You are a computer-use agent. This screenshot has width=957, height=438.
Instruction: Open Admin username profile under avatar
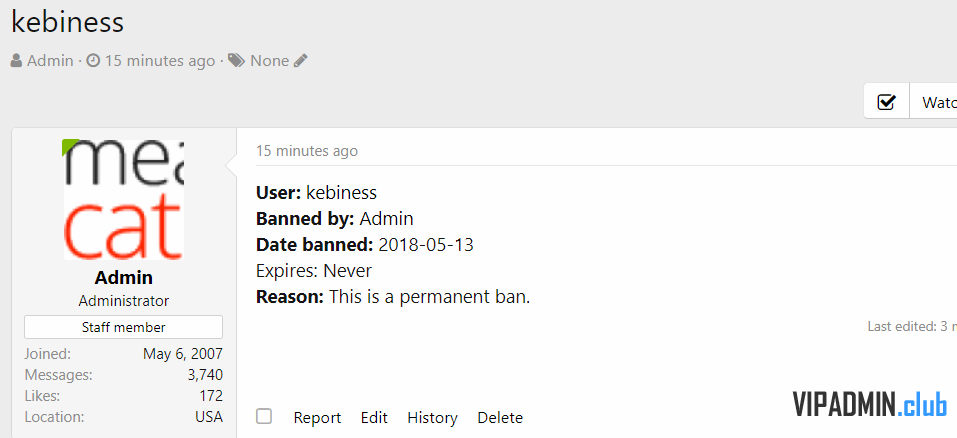point(124,278)
